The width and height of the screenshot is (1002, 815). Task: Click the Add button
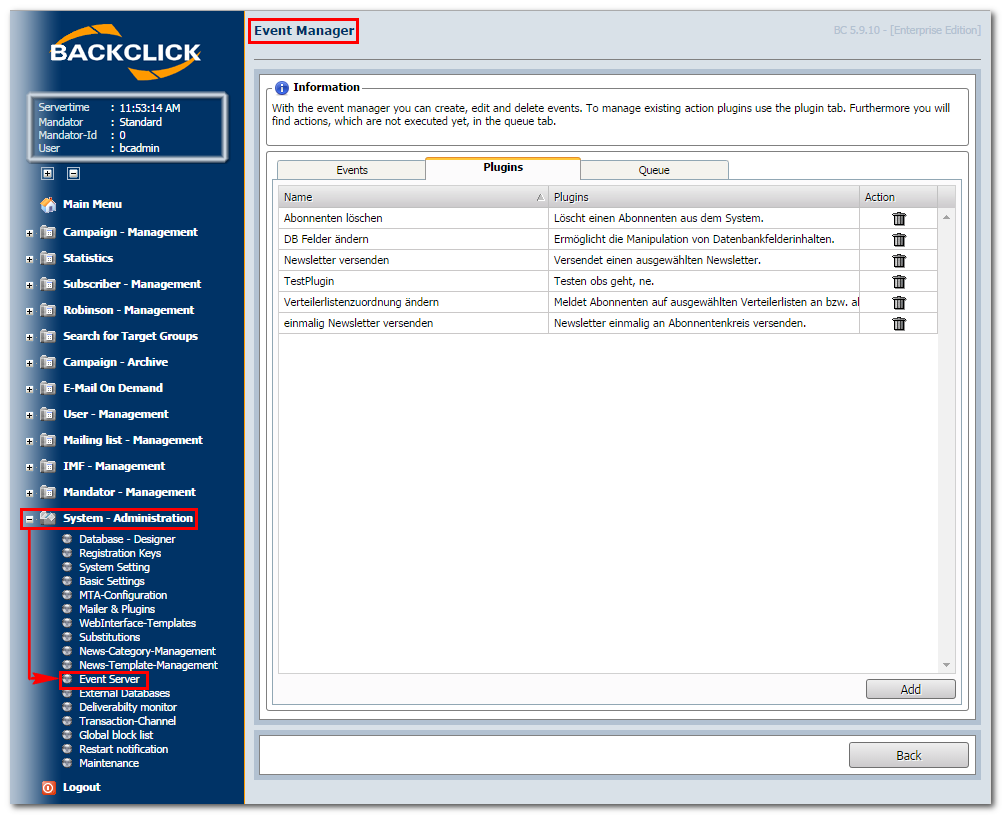pos(911,689)
